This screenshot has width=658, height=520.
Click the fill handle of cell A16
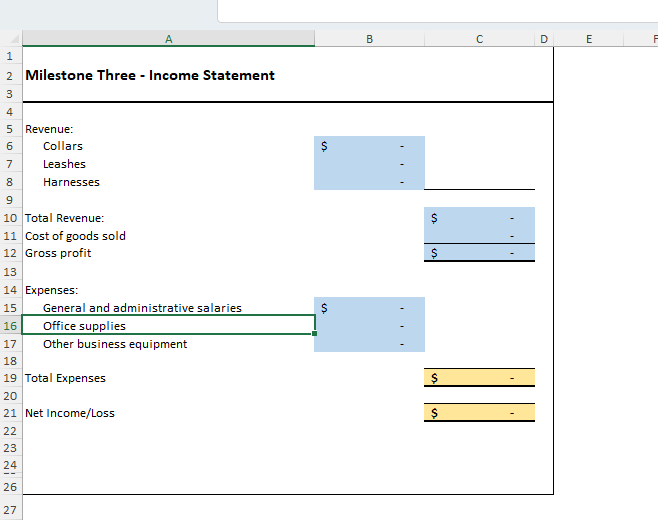click(x=315, y=334)
